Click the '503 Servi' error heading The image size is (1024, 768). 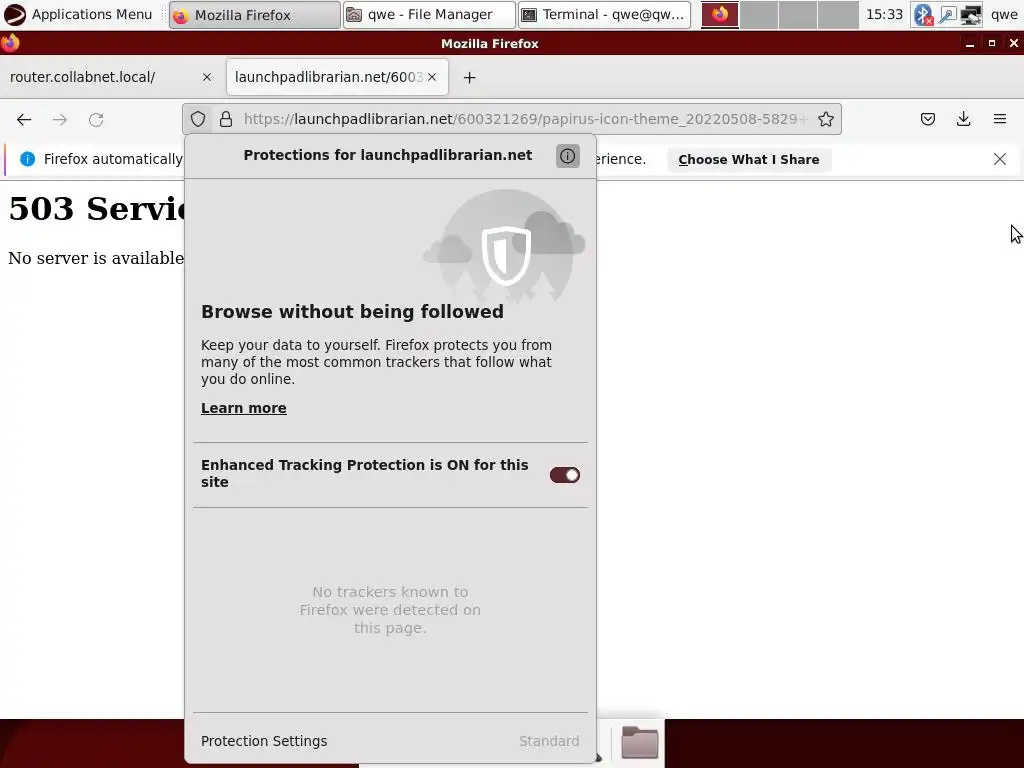tap(97, 209)
